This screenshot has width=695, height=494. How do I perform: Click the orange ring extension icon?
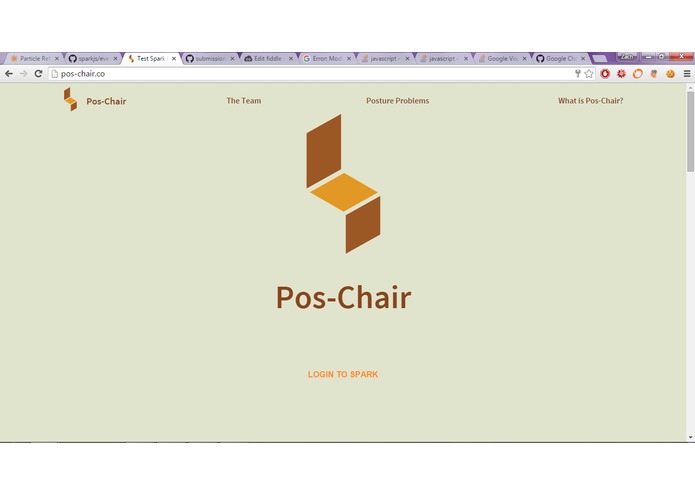[637, 74]
